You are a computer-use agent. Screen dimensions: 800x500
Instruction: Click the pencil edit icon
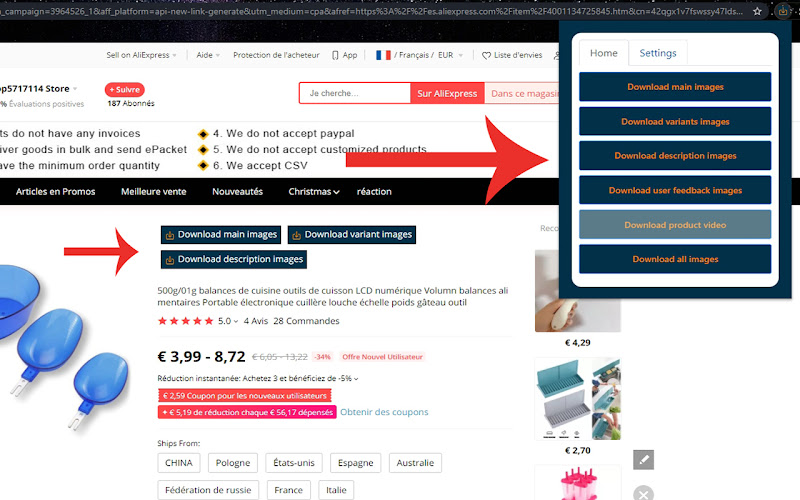pyautogui.click(x=643, y=460)
